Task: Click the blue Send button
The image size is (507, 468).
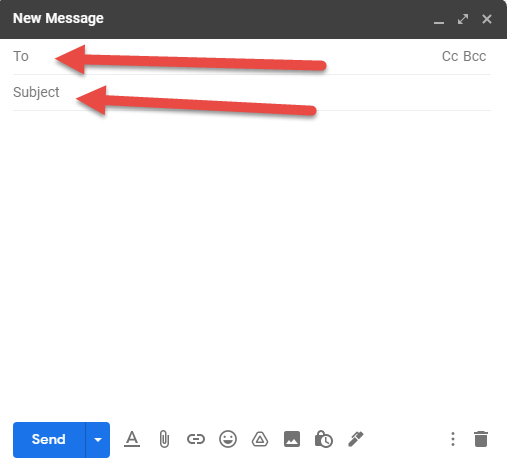Action: 49,440
